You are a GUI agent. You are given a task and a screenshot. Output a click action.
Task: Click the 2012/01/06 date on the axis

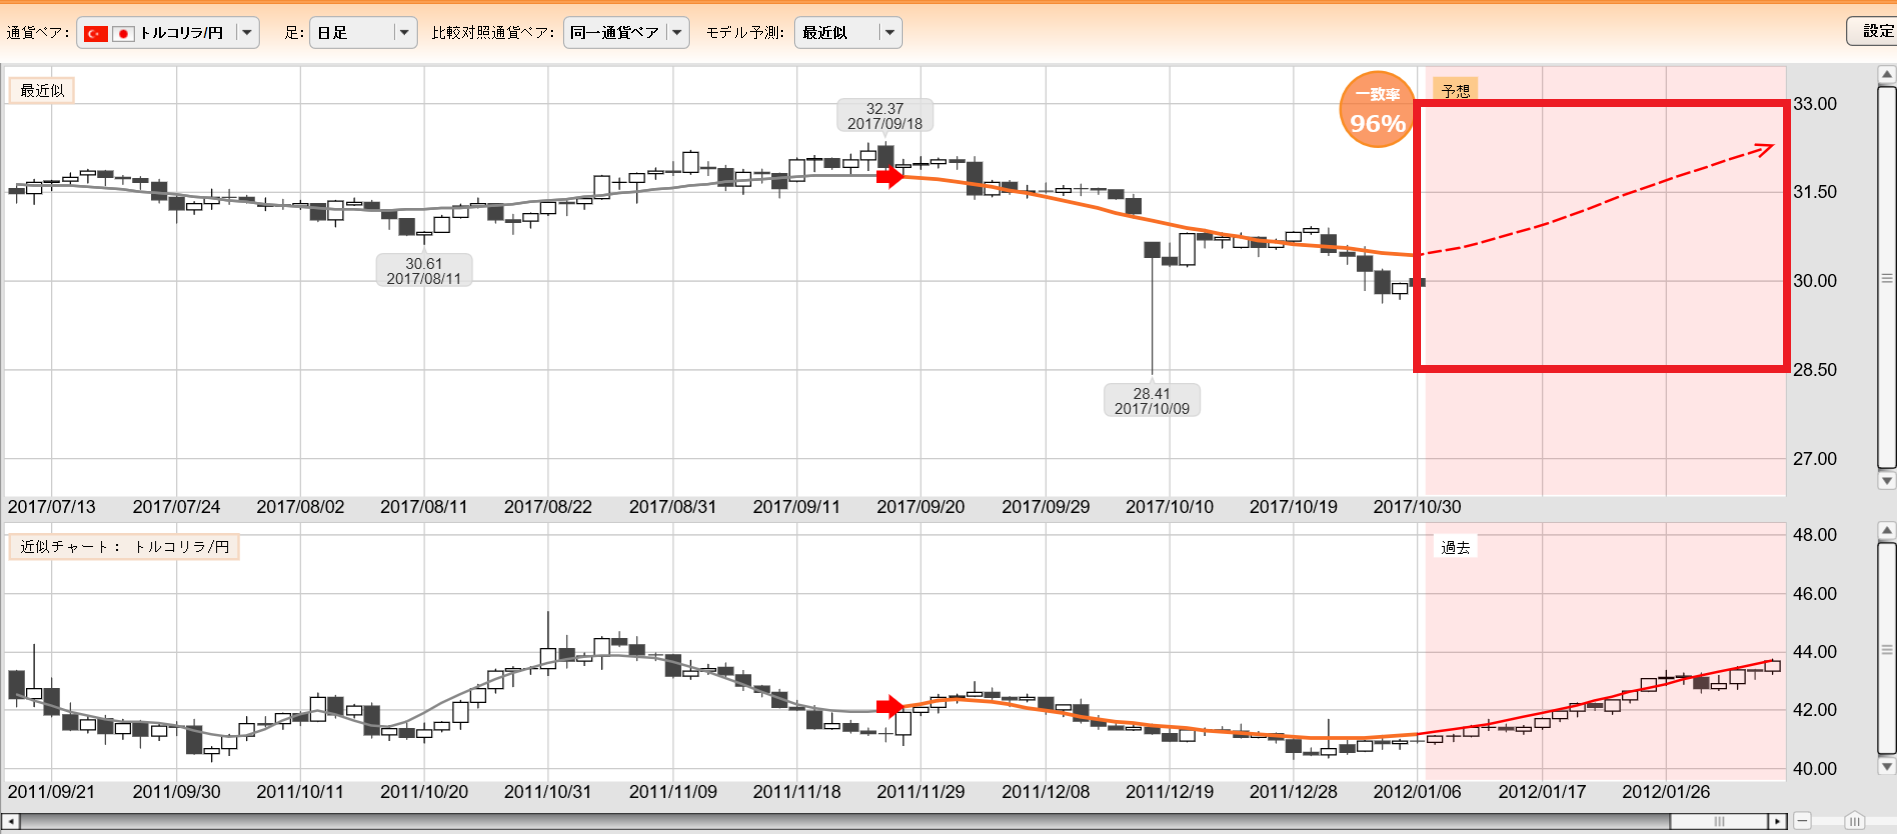point(1417,792)
